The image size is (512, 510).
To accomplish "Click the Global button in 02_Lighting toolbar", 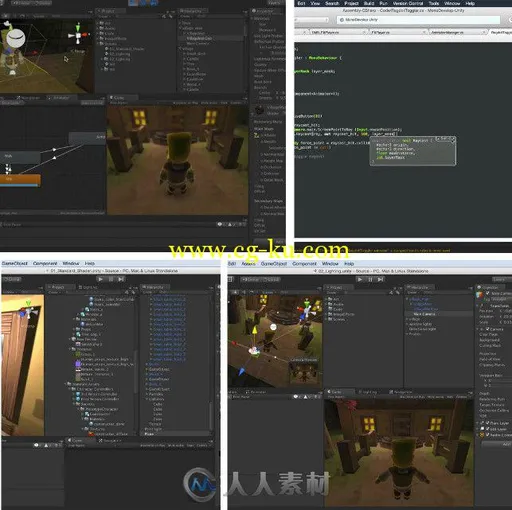I will 272,279.
